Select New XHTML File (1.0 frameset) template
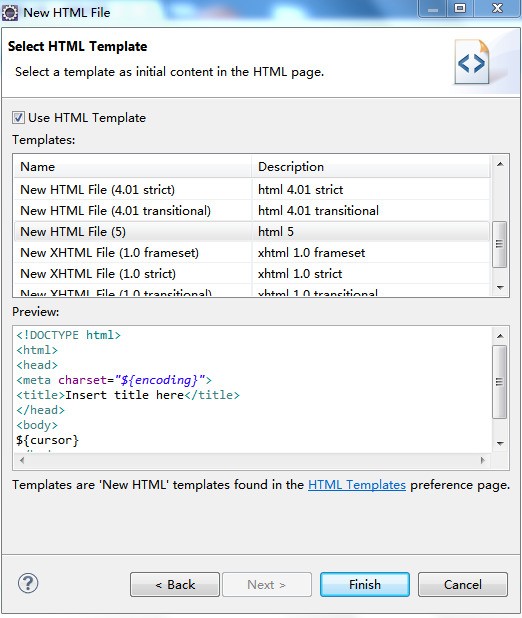 tap(252, 252)
